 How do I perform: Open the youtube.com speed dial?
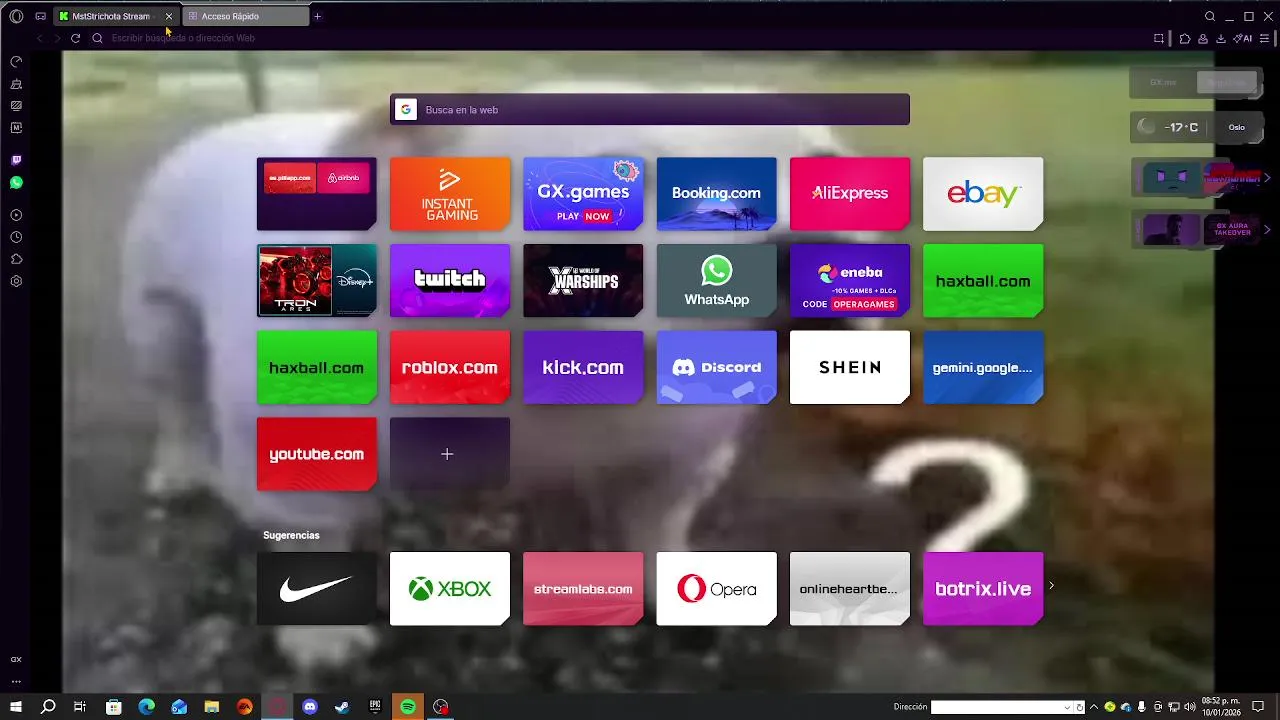tap(317, 454)
